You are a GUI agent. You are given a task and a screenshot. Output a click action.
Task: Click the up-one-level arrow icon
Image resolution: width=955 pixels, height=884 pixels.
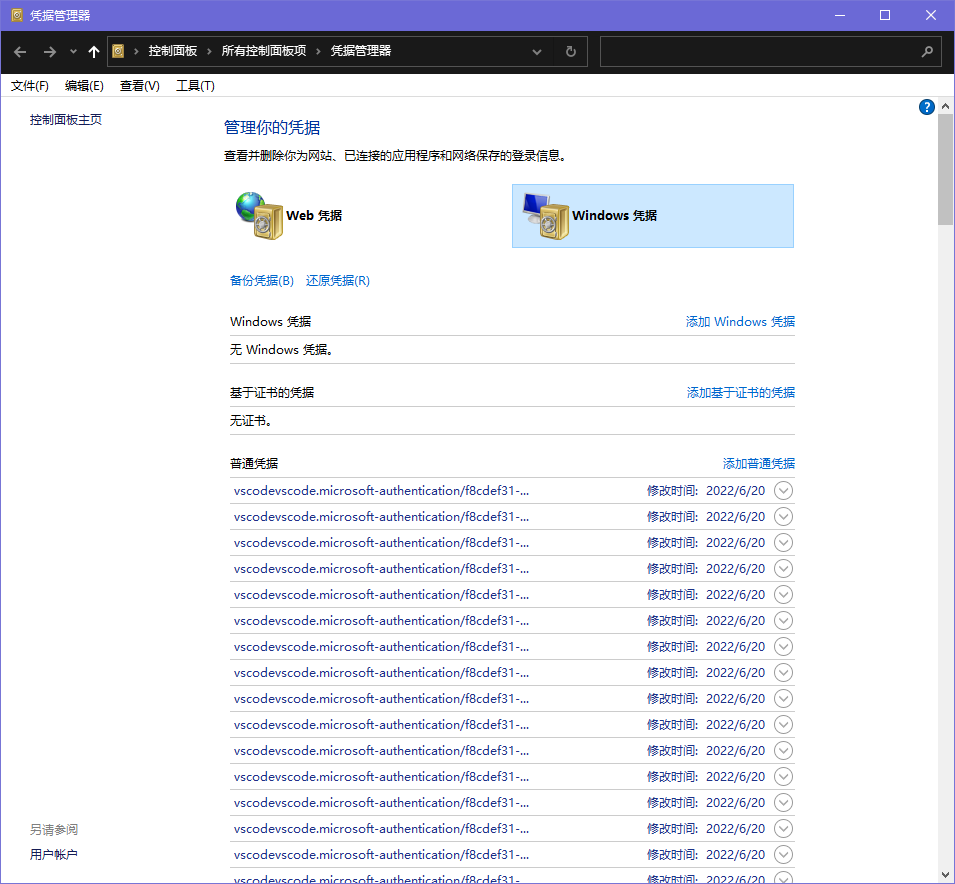point(93,51)
